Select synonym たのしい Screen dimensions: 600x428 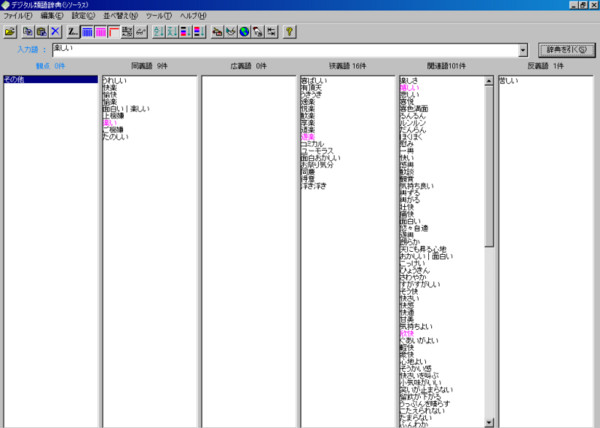[x=116, y=137]
